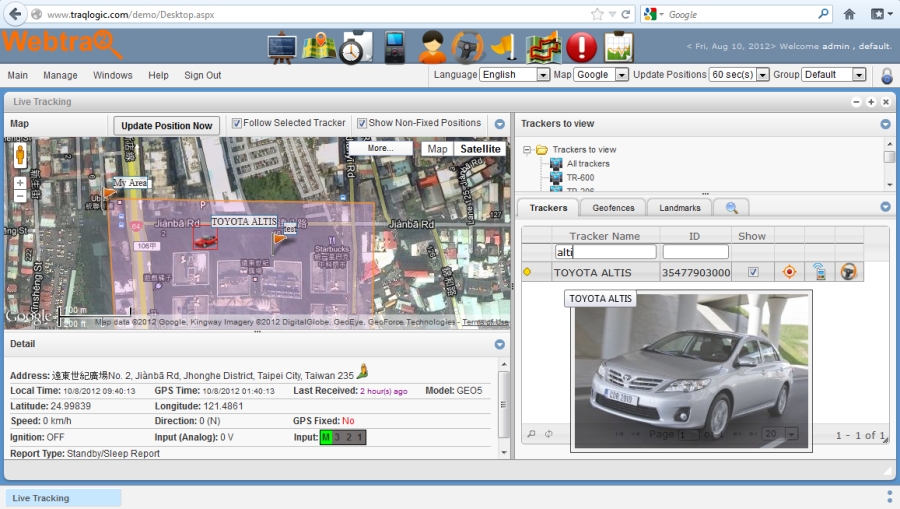Collapse the Trackers to view panel

click(x=885, y=124)
